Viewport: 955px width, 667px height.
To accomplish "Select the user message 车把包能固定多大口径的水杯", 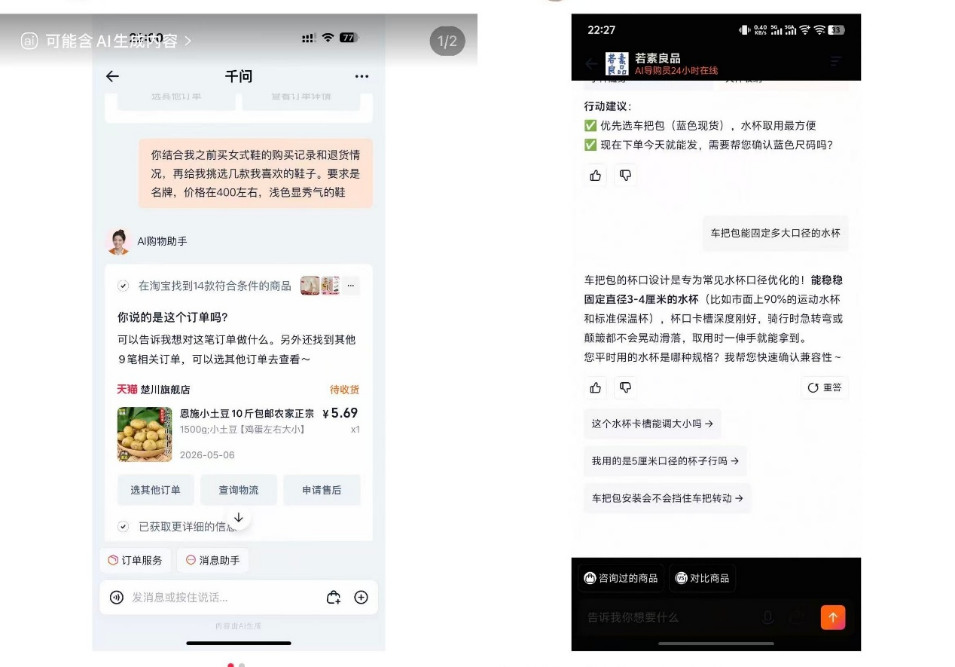I will 775,233.
